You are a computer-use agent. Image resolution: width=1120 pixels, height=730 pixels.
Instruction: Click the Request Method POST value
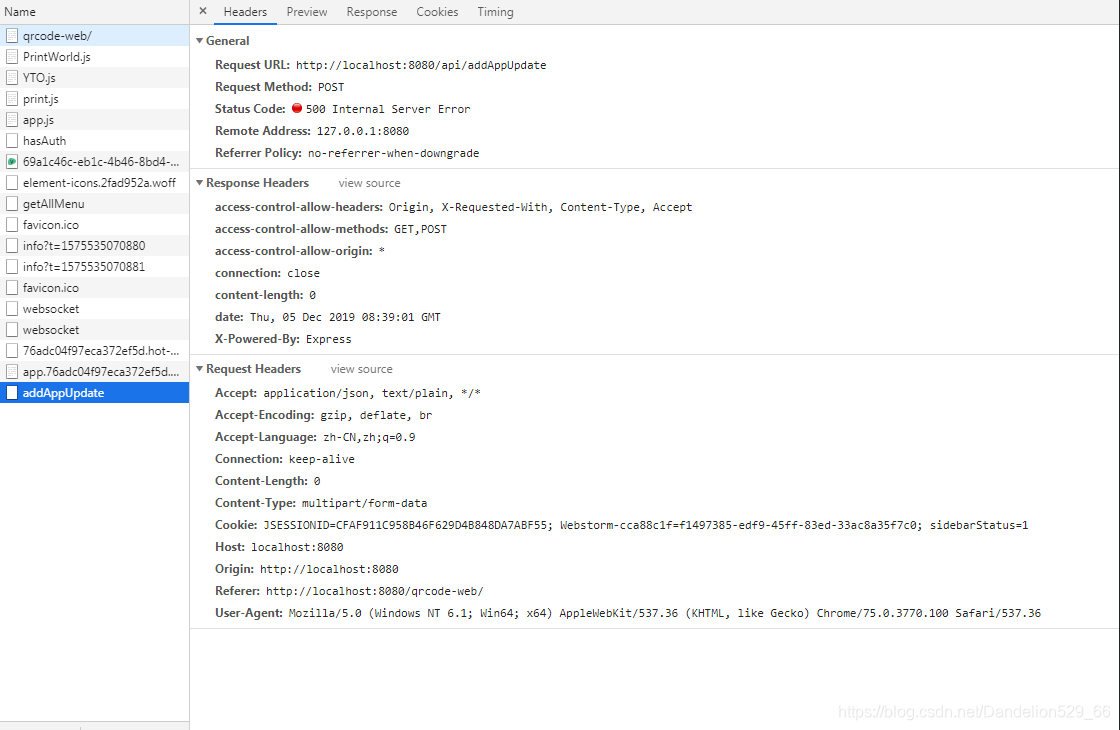tap(331, 87)
